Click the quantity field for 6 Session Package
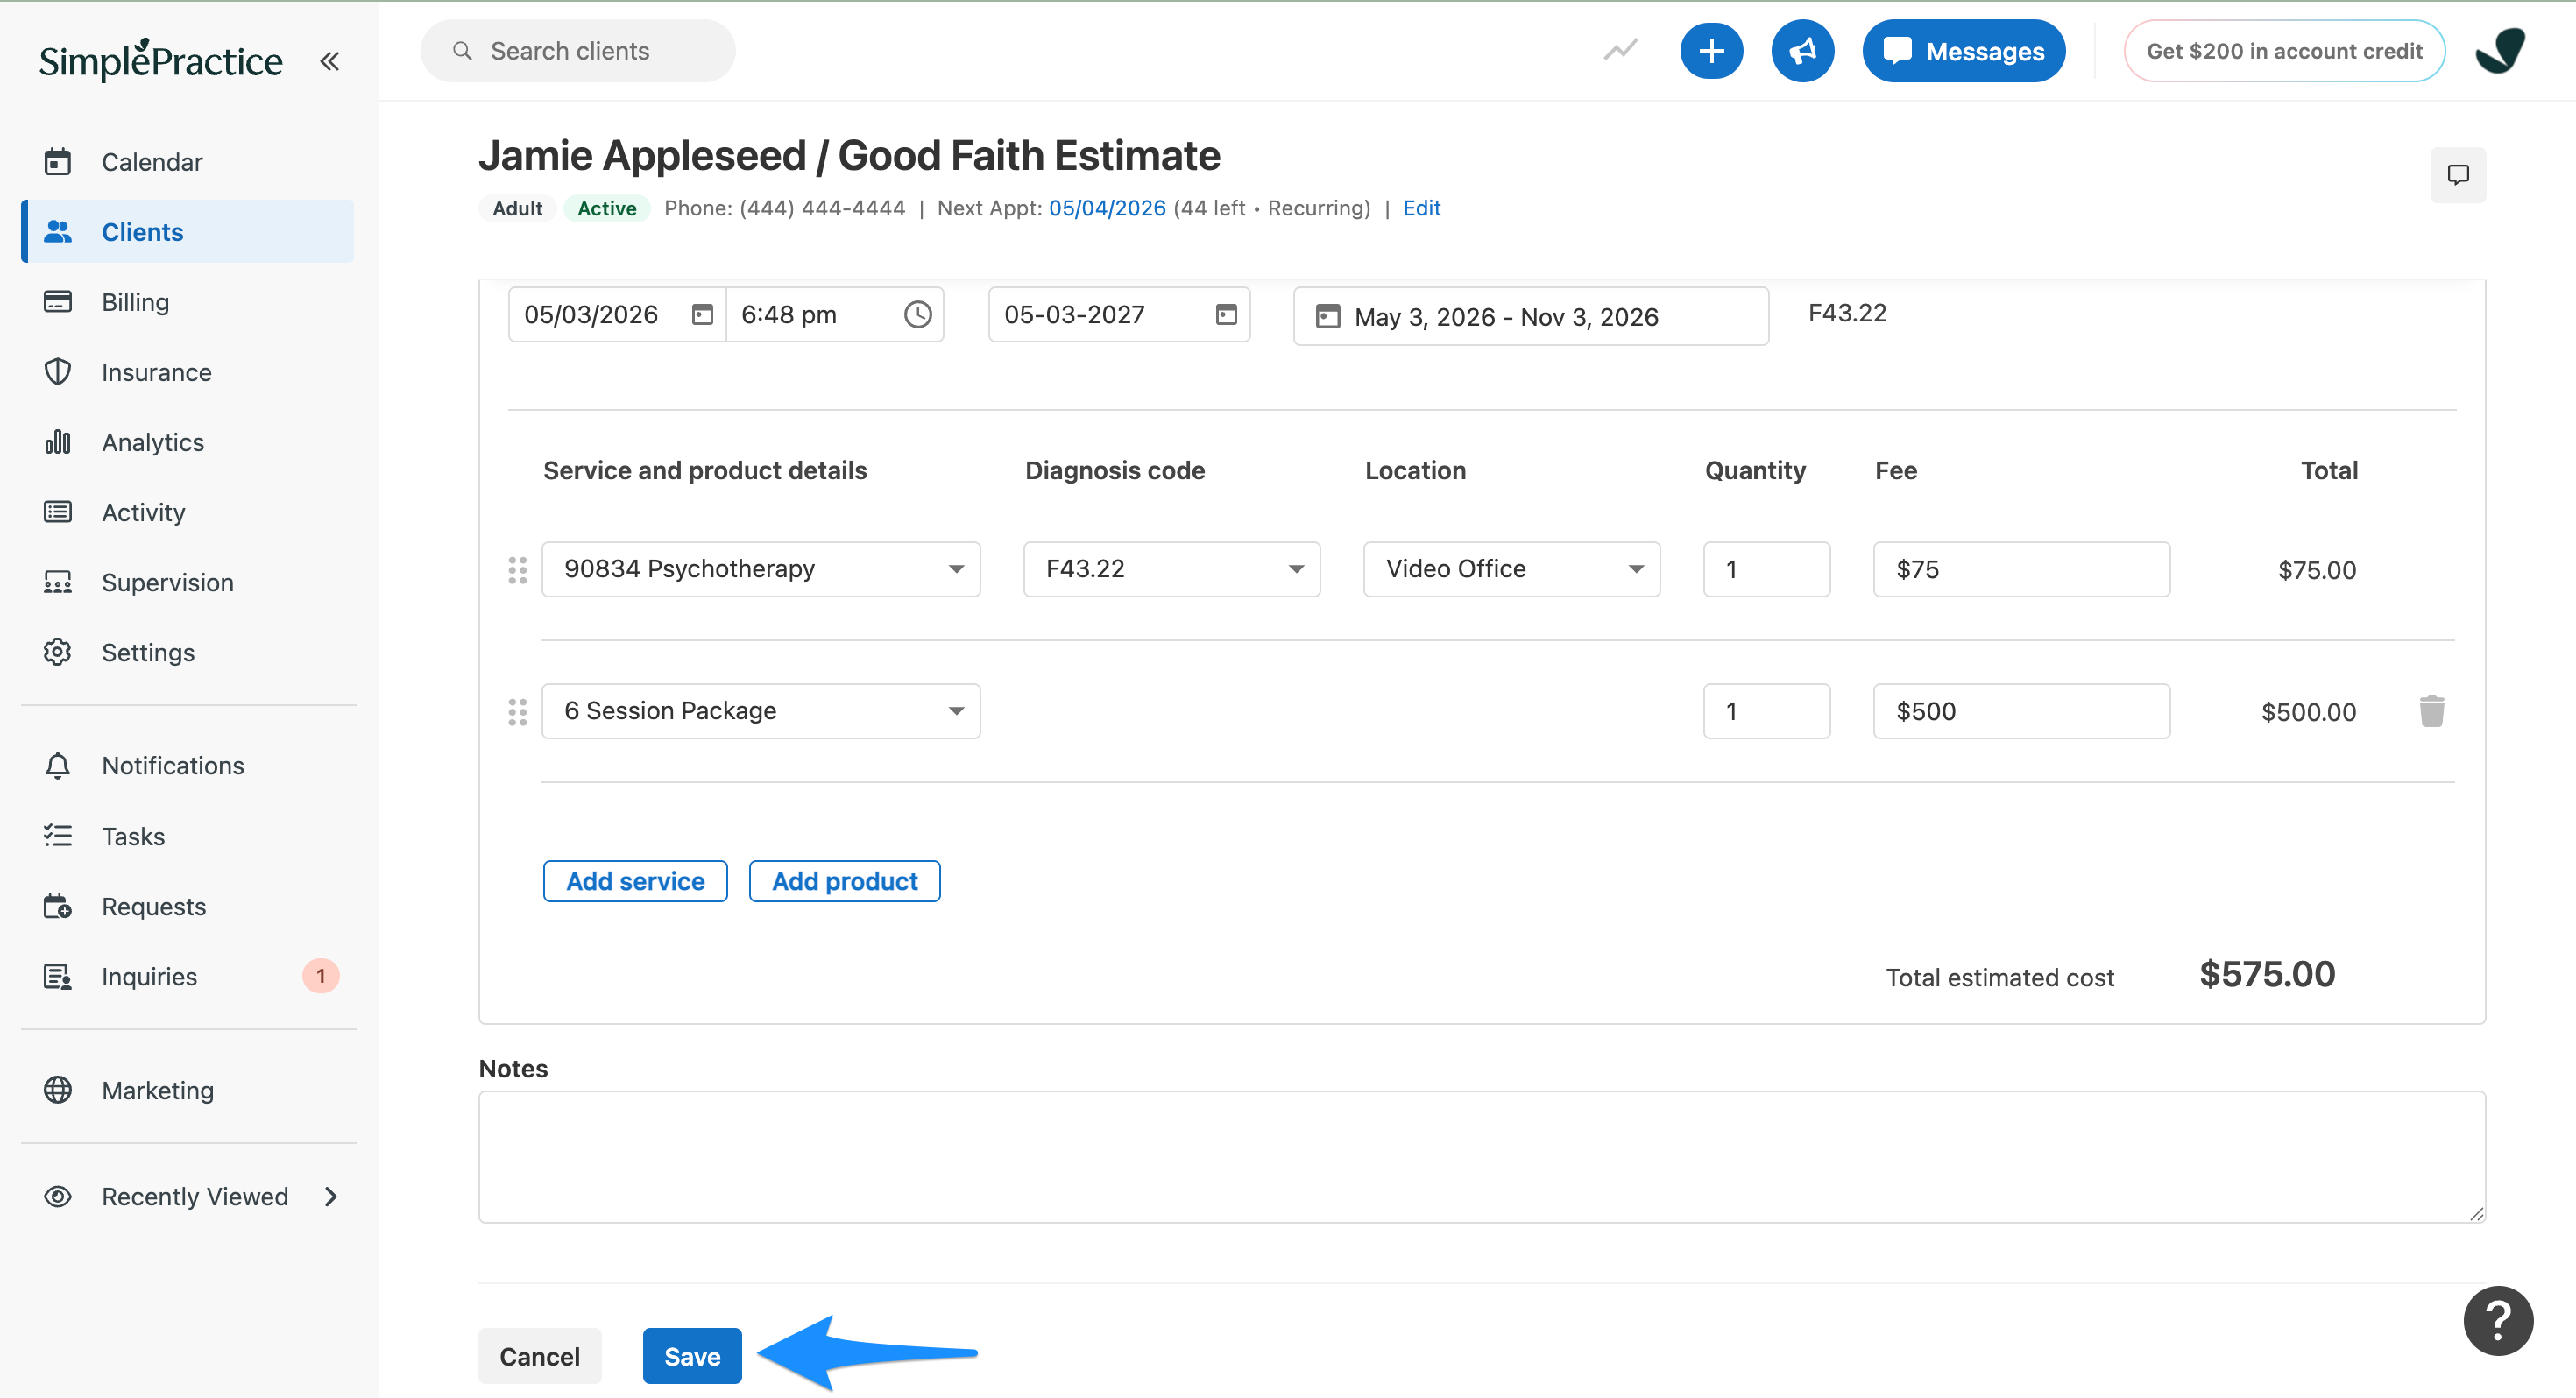Screen dimensions: 2576x1398 [1766, 711]
